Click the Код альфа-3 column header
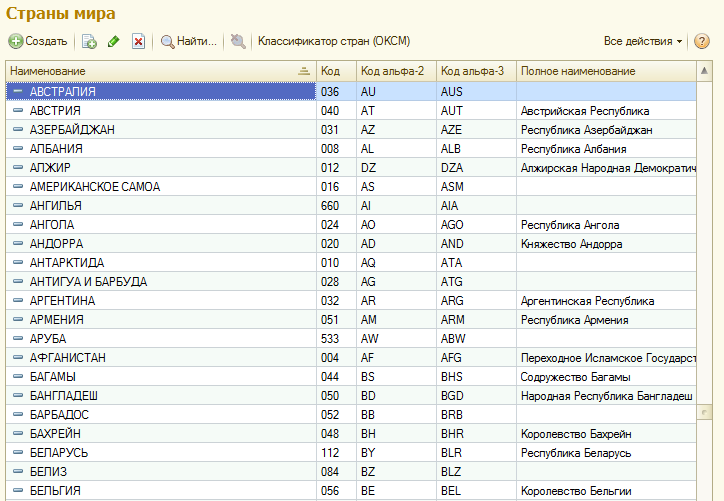 tap(476, 71)
